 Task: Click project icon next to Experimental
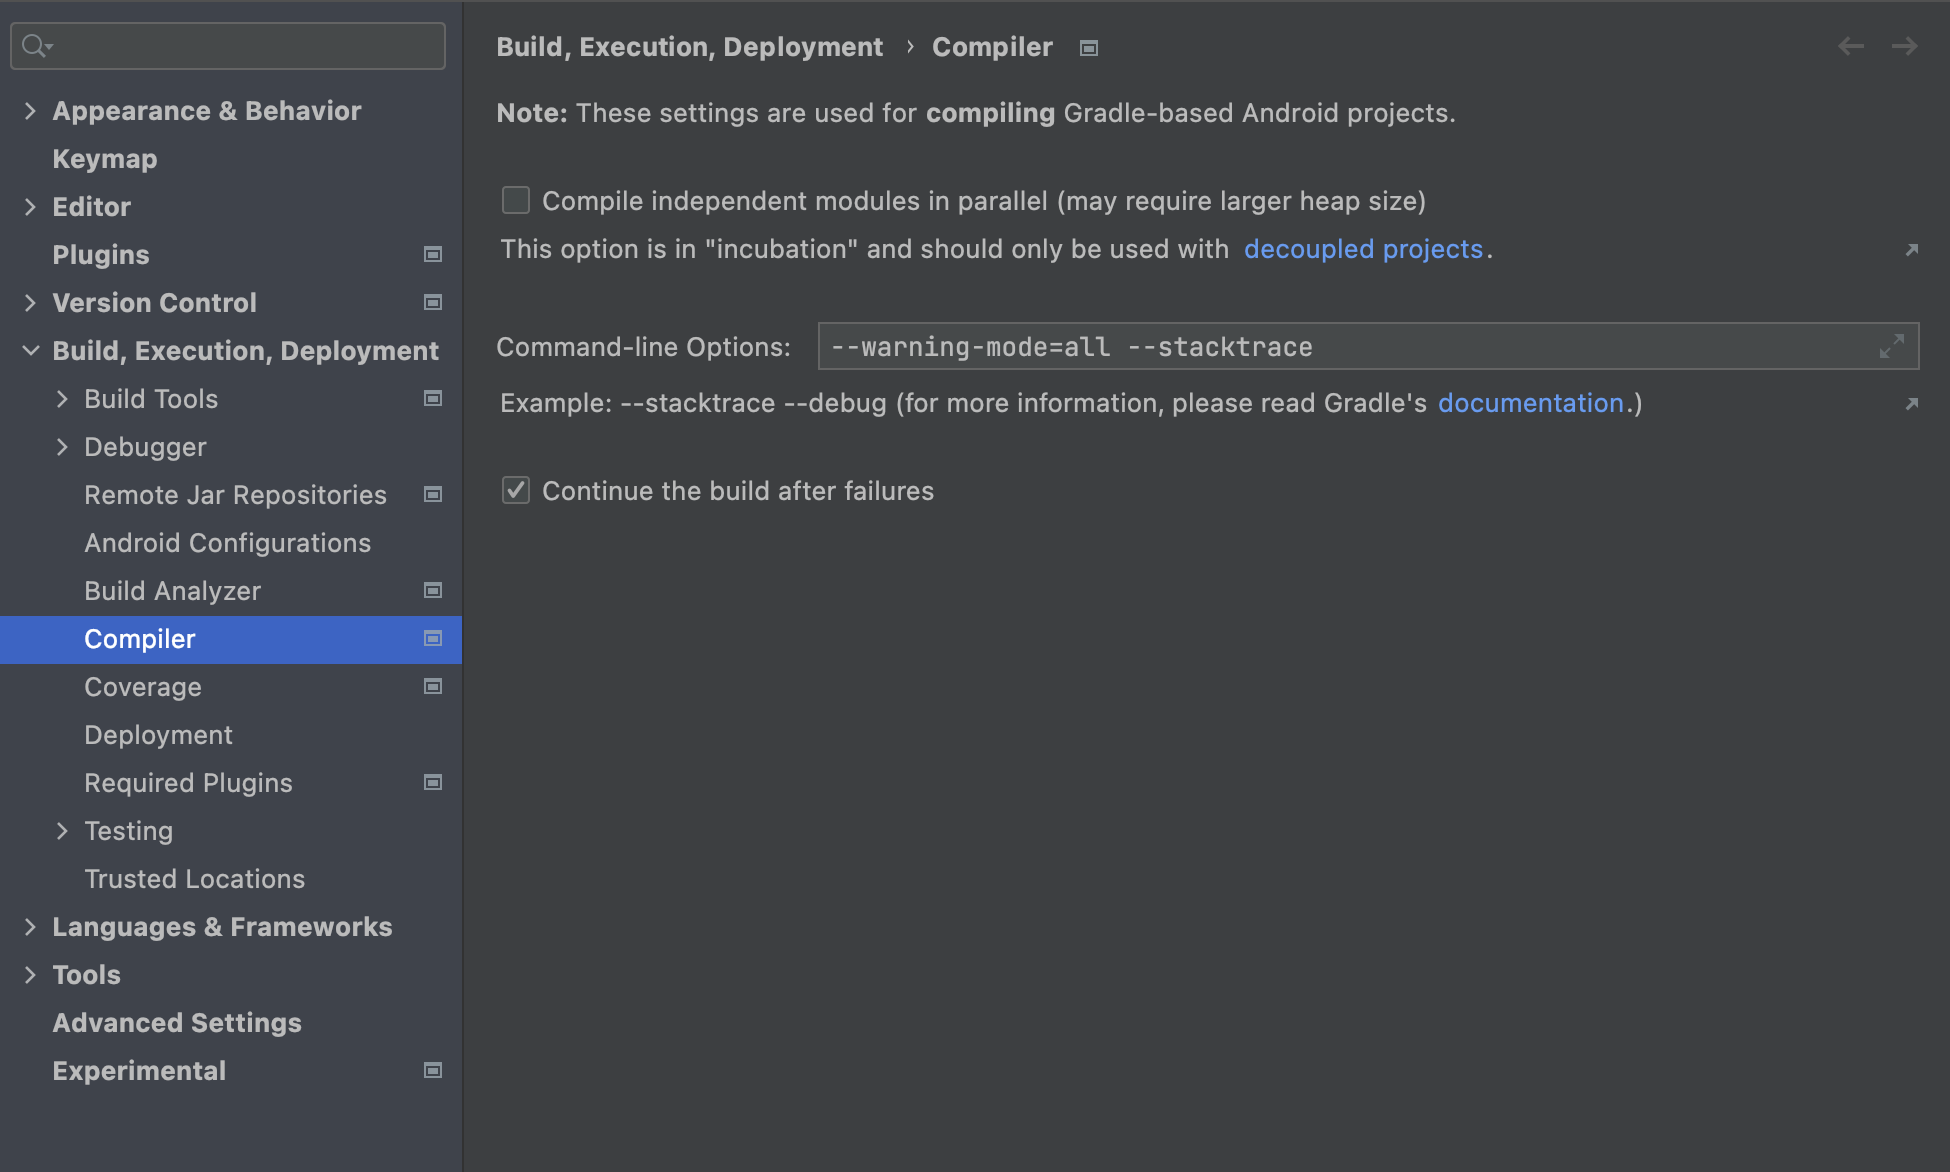point(433,1071)
